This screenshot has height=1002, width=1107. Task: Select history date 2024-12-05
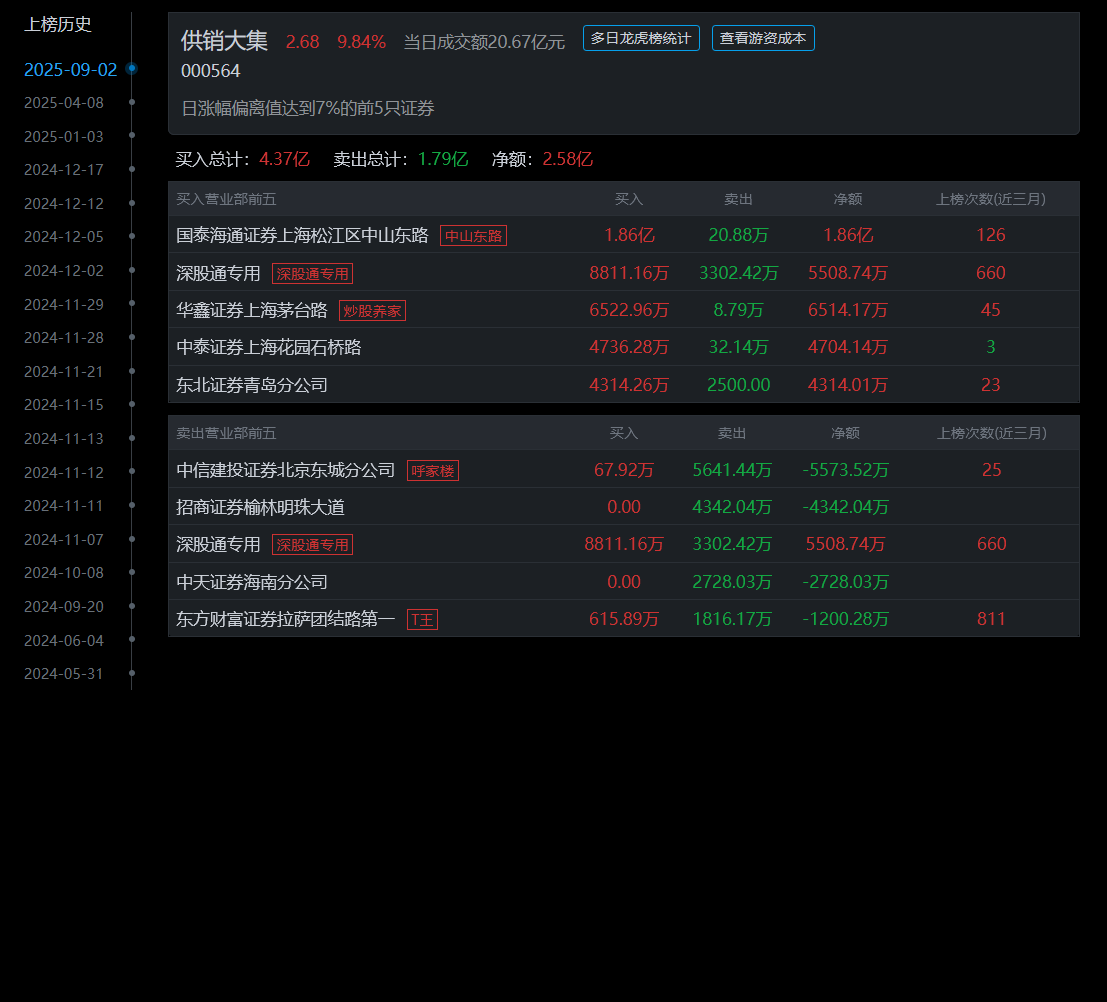coord(64,237)
